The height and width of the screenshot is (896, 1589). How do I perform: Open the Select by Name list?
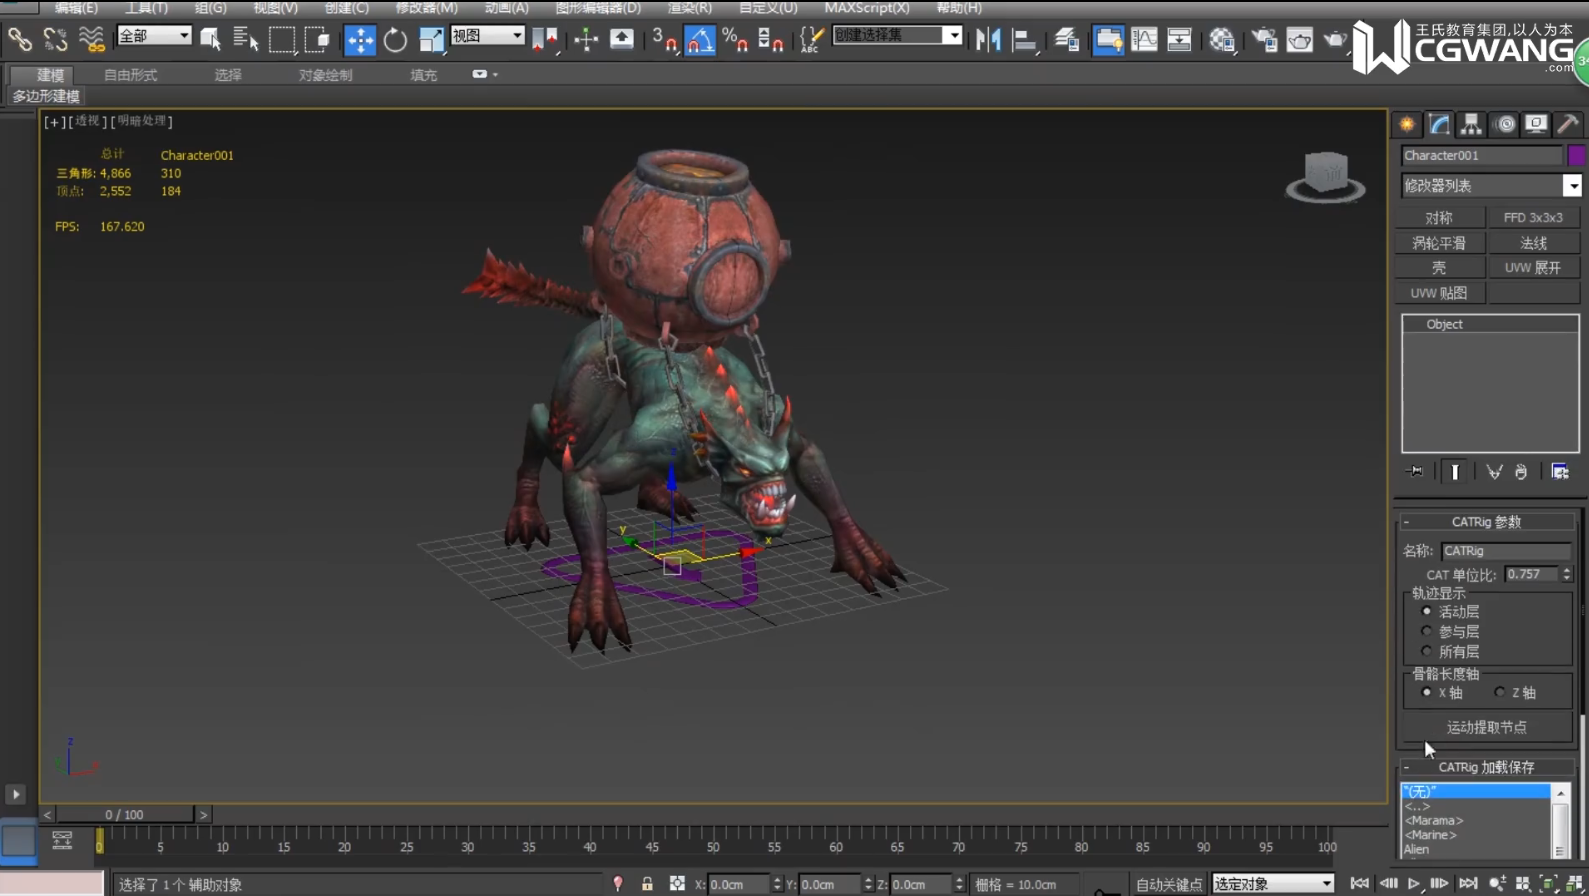tap(245, 39)
